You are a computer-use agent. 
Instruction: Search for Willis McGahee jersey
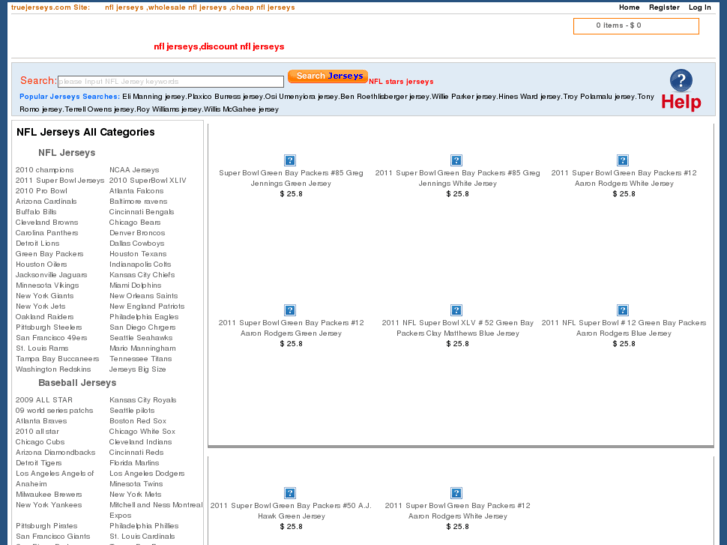pos(241,109)
